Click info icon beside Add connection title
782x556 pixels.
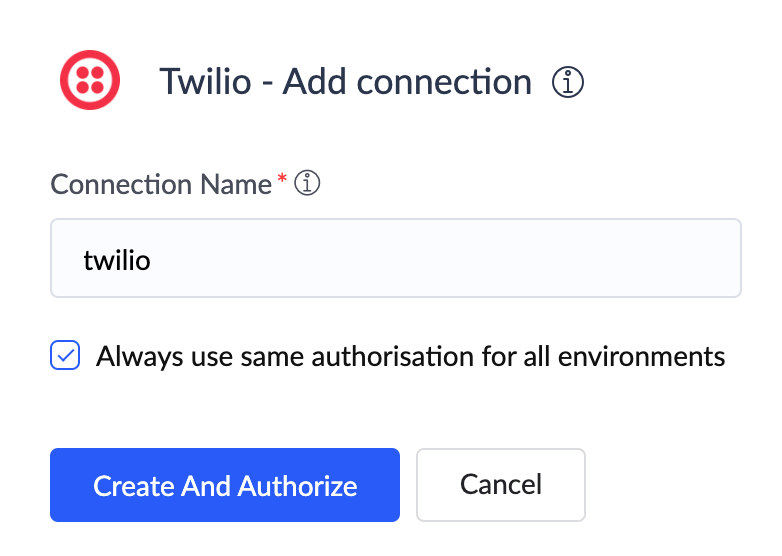568,82
